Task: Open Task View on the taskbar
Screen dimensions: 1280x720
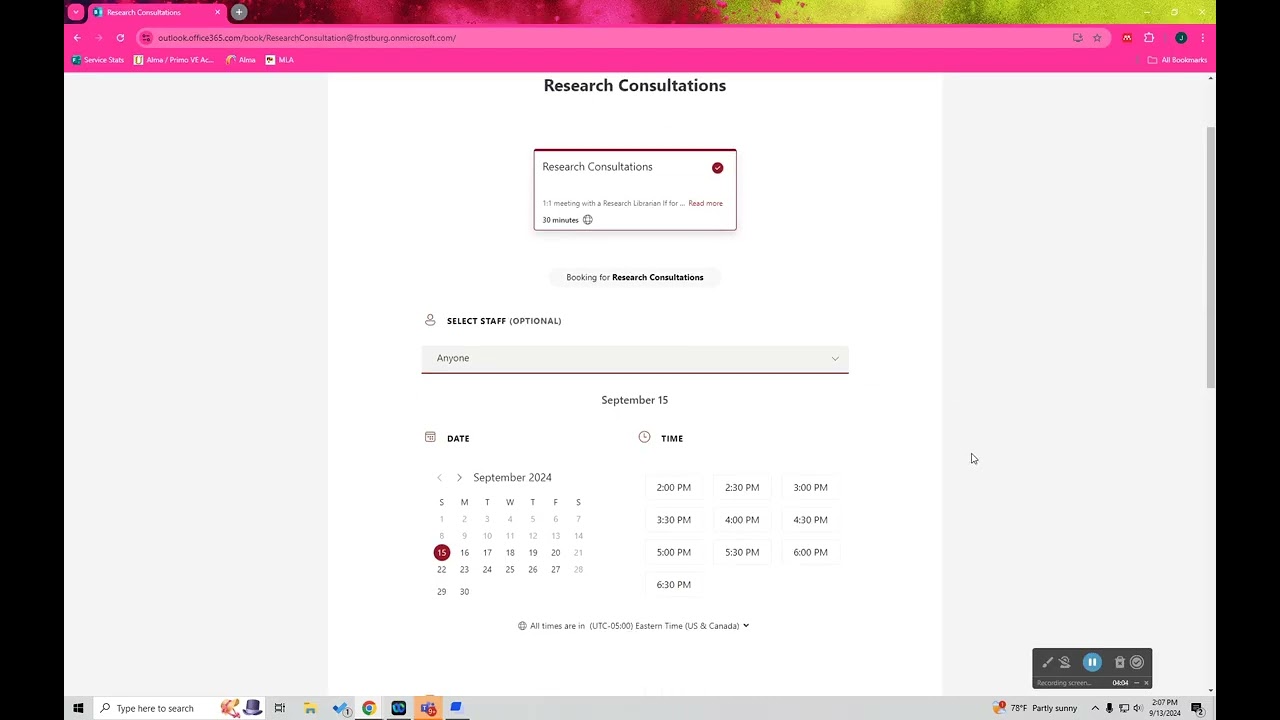Action: (280, 708)
